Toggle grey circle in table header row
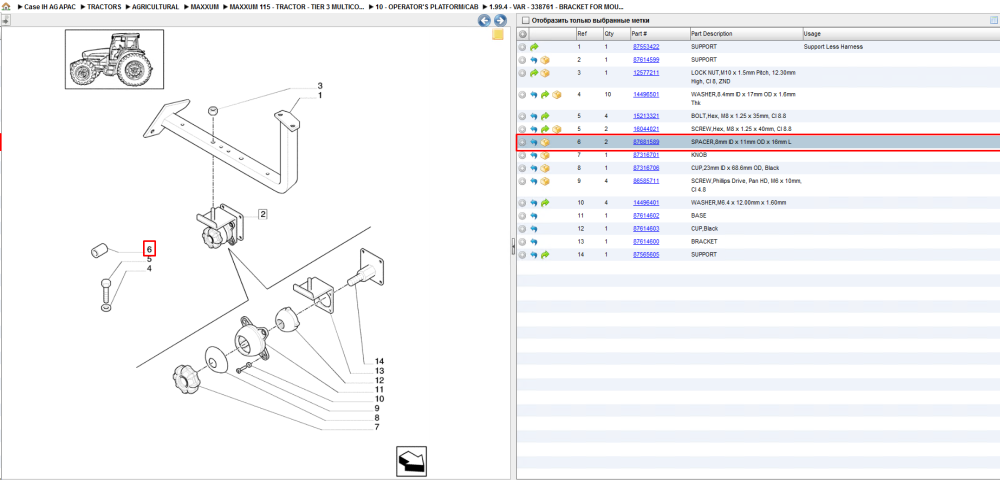The image size is (1000, 480). 522,34
